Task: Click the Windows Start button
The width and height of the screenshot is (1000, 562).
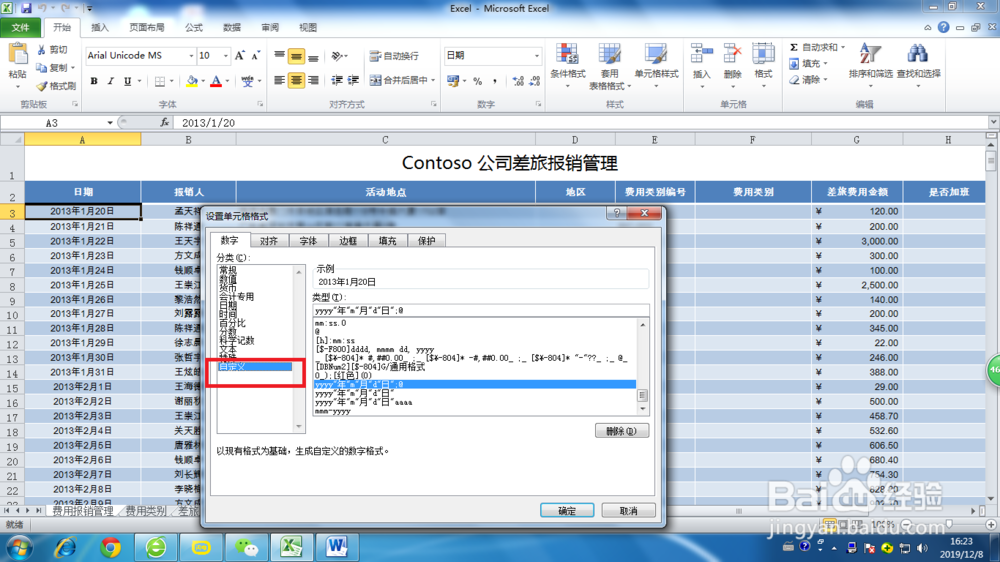Action: point(19,547)
